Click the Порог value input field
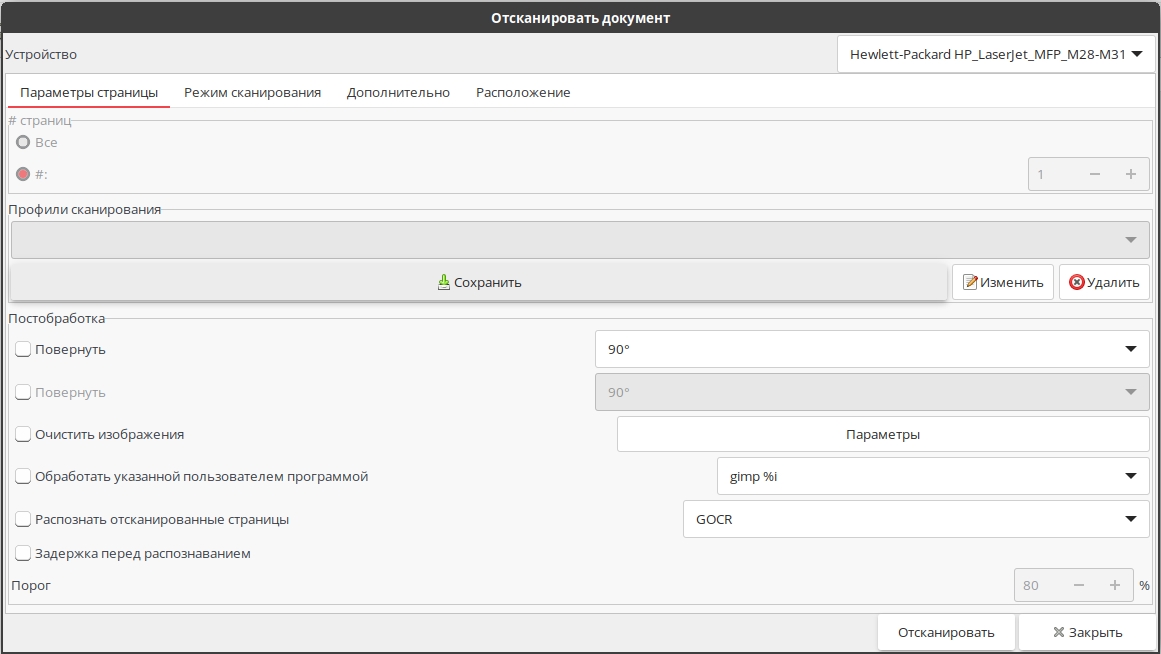The height and width of the screenshot is (654, 1161). tap(1040, 585)
